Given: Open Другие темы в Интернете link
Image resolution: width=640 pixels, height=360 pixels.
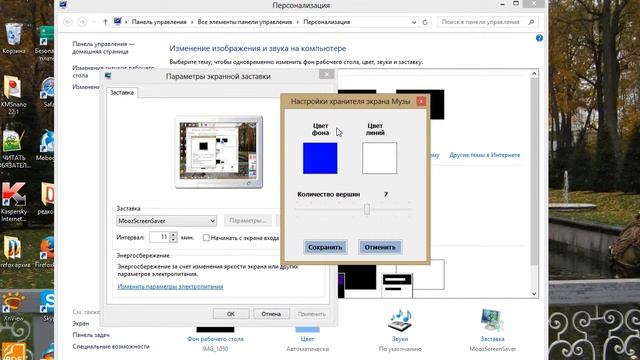Looking at the screenshot, I should coord(484,155).
